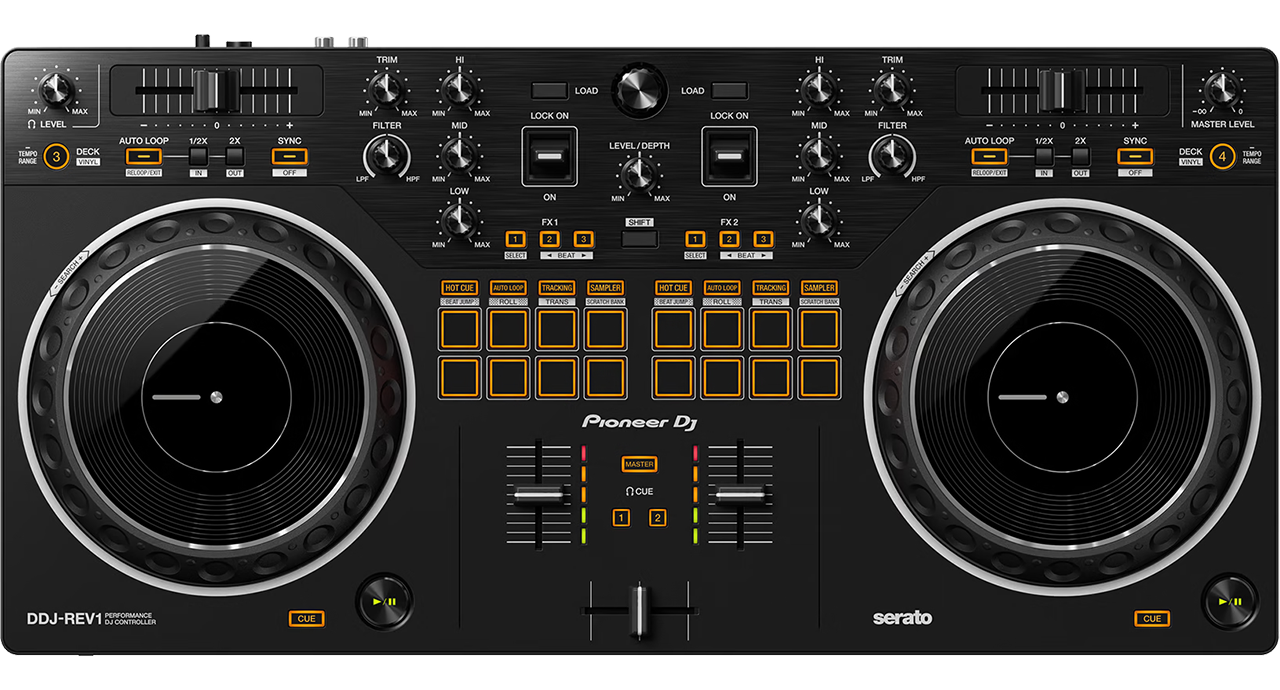Click the right deck tempo slider
1280x690 pixels.
coord(1062,90)
